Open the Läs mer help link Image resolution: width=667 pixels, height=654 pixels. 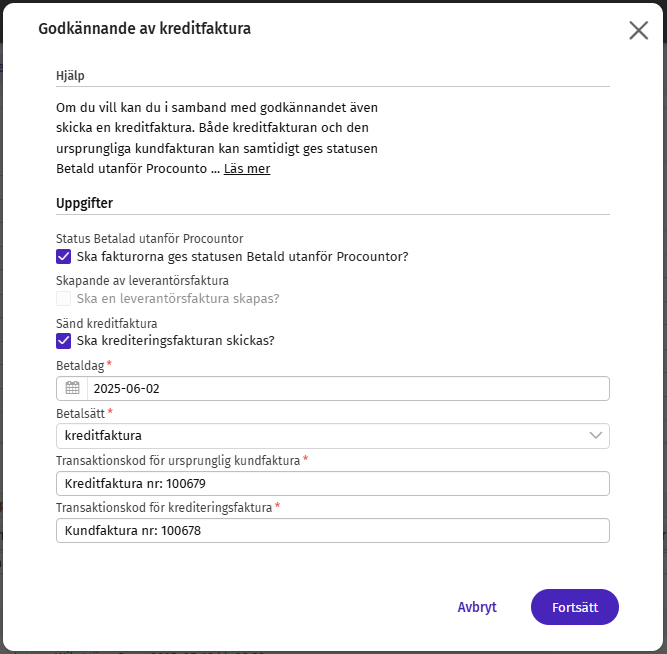point(247,168)
